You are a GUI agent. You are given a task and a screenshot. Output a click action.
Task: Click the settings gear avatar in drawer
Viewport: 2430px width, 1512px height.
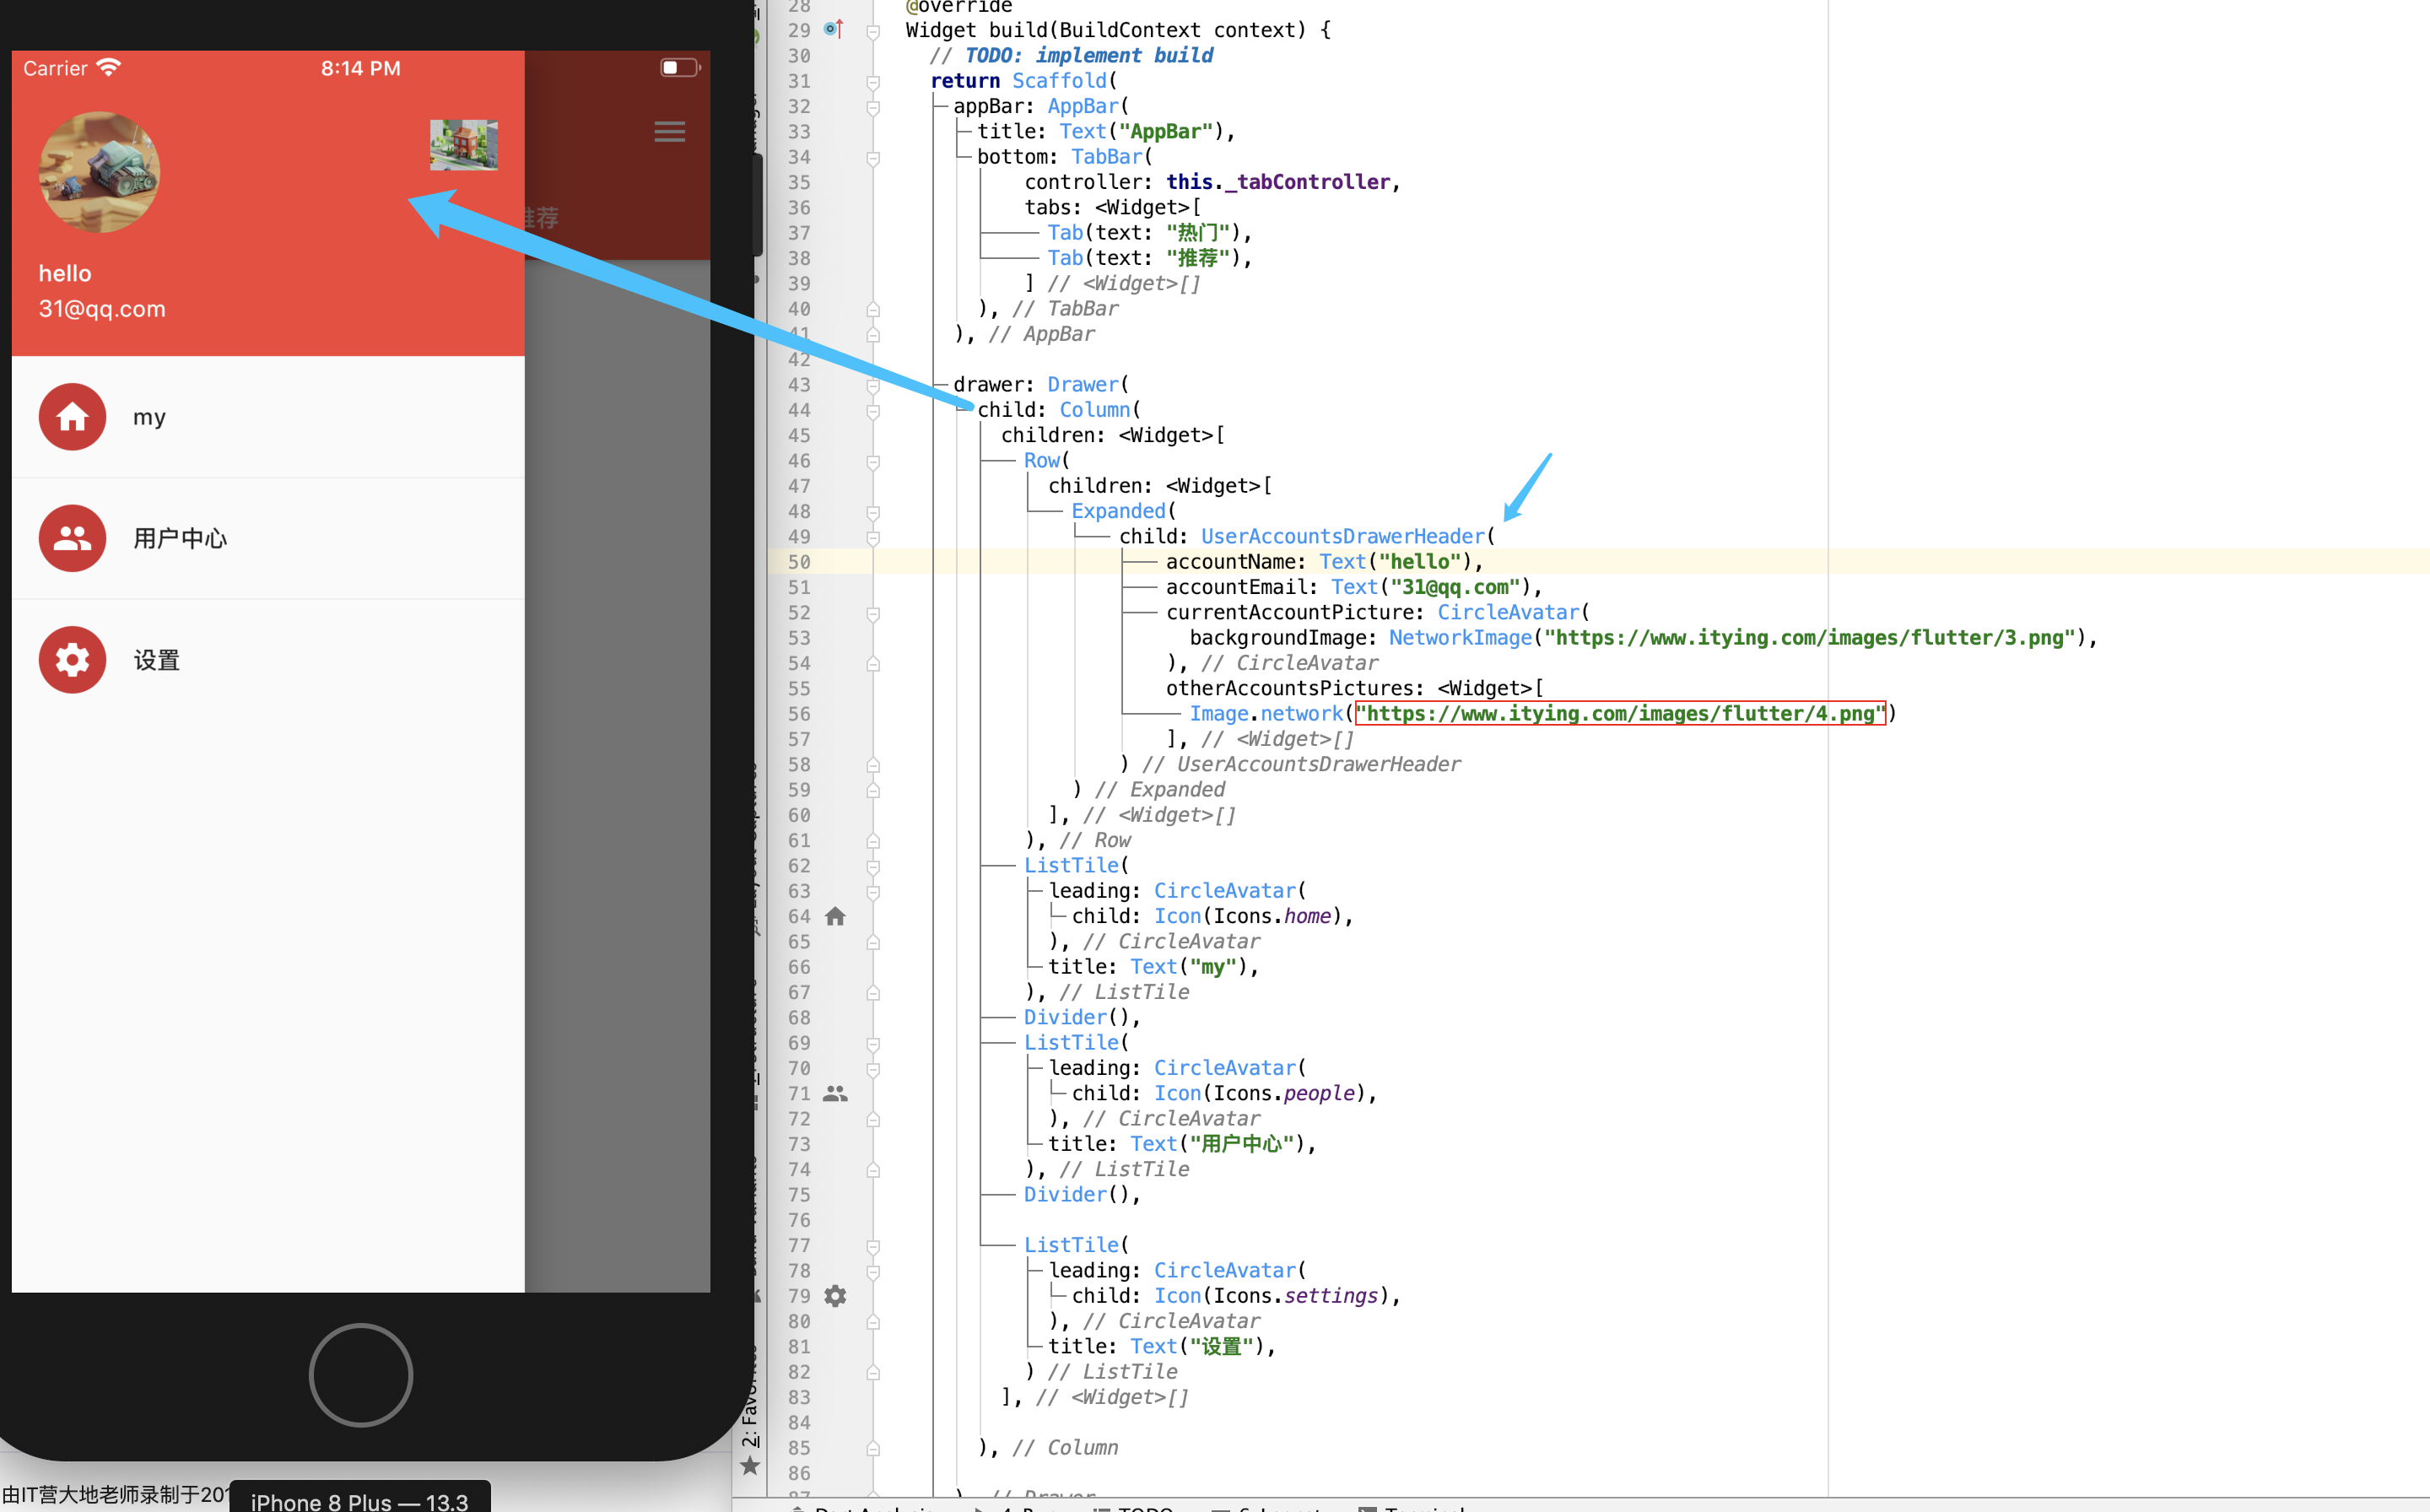(x=72, y=660)
